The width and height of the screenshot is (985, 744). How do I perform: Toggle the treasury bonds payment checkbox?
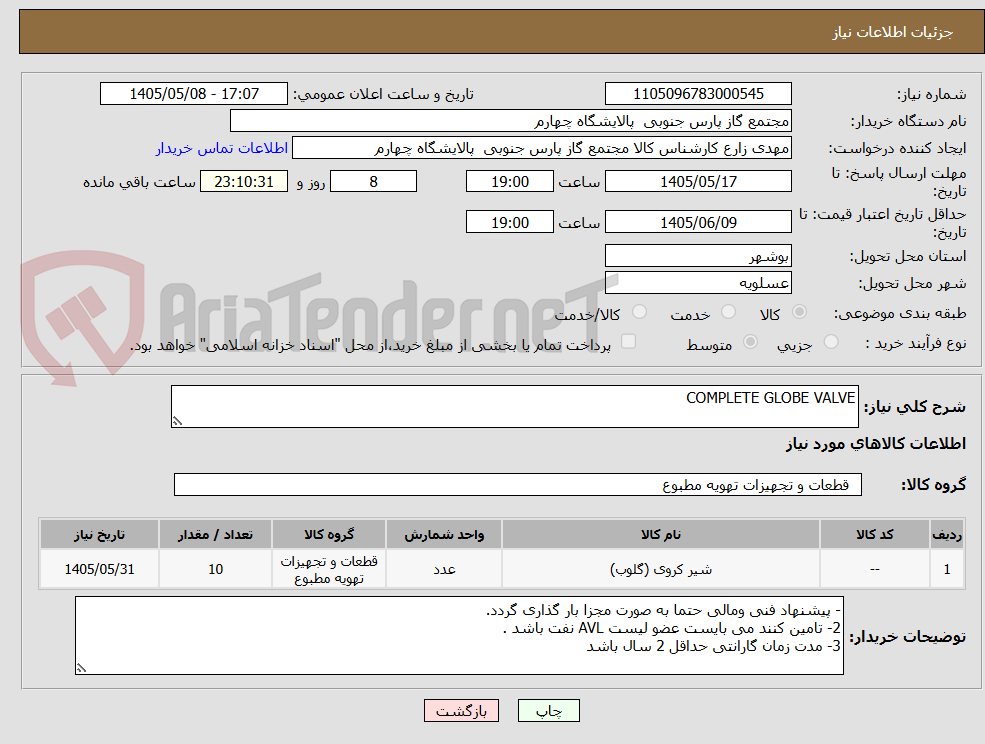click(628, 341)
